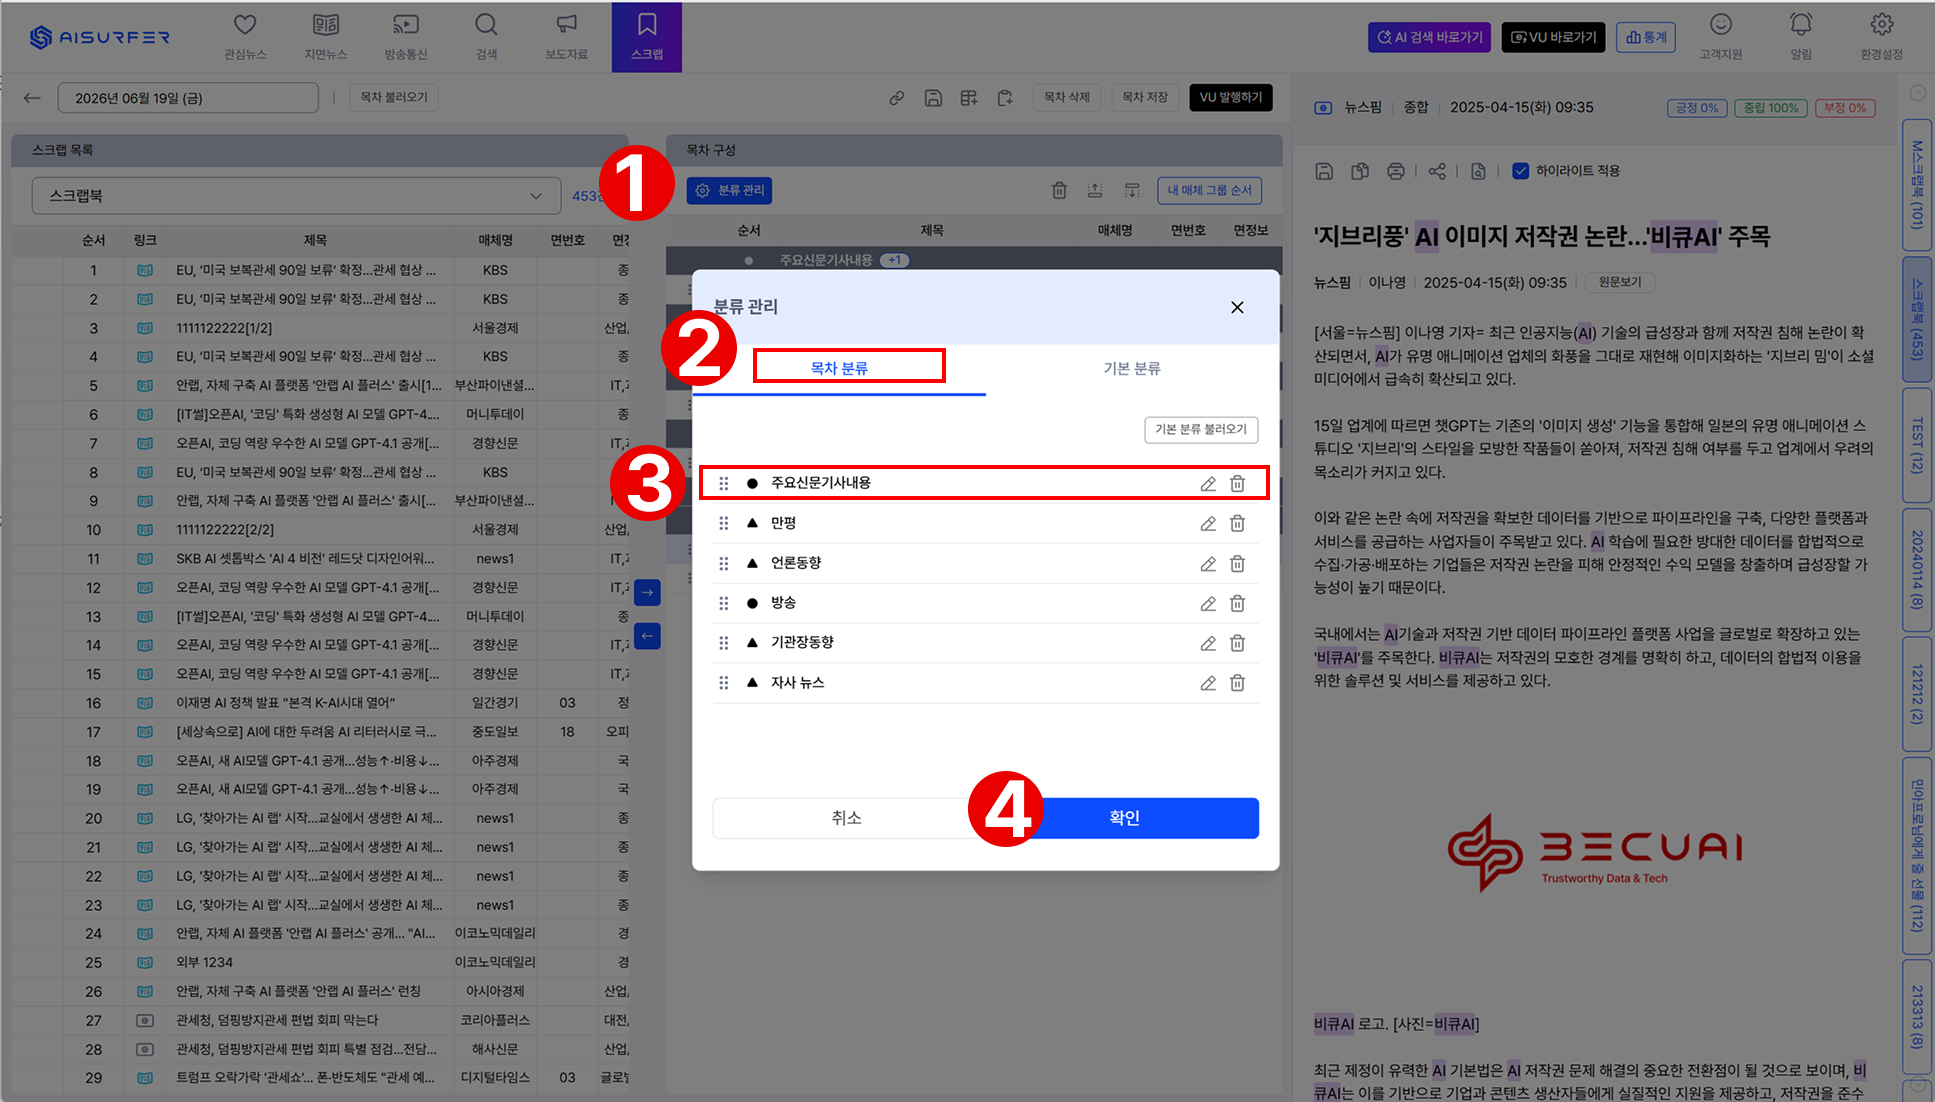Screen dimensions: 1935x1102
Task: Open the 알림 bell icon
Action: click(x=1800, y=25)
